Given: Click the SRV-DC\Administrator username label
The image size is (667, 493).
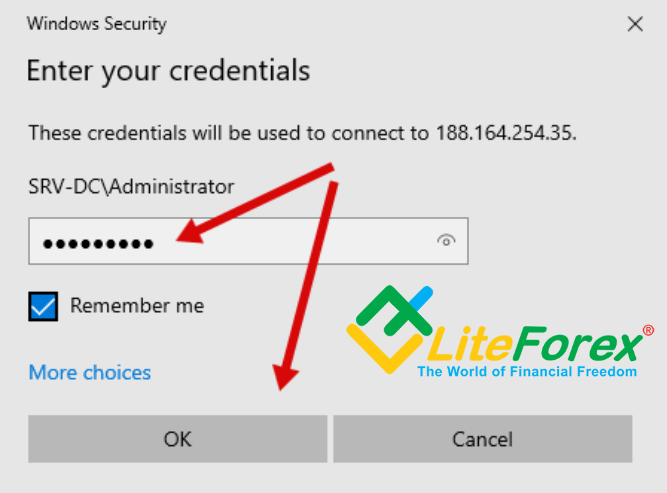Looking at the screenshot, I should 131,187.
